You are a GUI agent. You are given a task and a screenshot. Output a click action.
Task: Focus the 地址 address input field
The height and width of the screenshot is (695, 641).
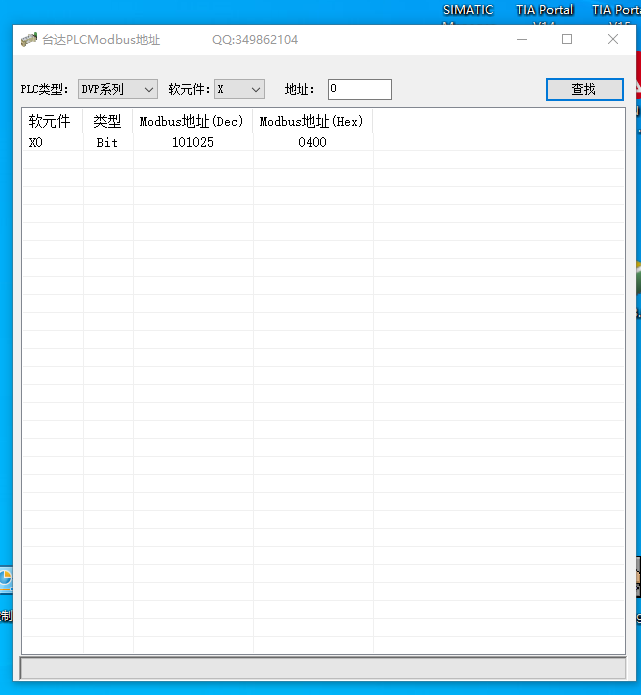[x=359, y=89]
